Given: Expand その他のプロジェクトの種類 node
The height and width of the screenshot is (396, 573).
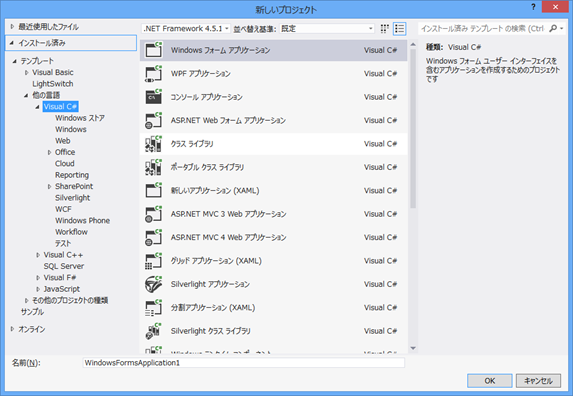Looking at the screenshot, I should [26, 300].
